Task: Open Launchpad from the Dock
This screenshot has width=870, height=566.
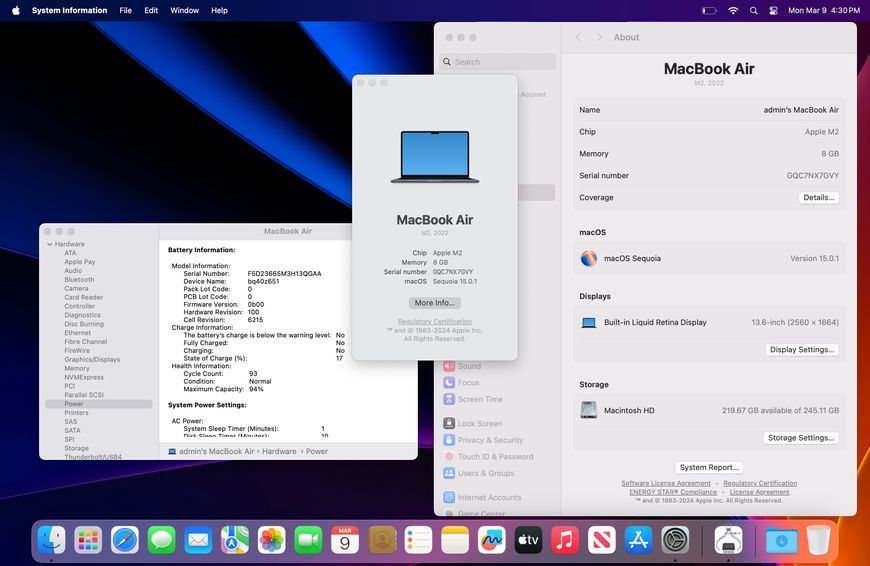Action: (x=88, y=539)
